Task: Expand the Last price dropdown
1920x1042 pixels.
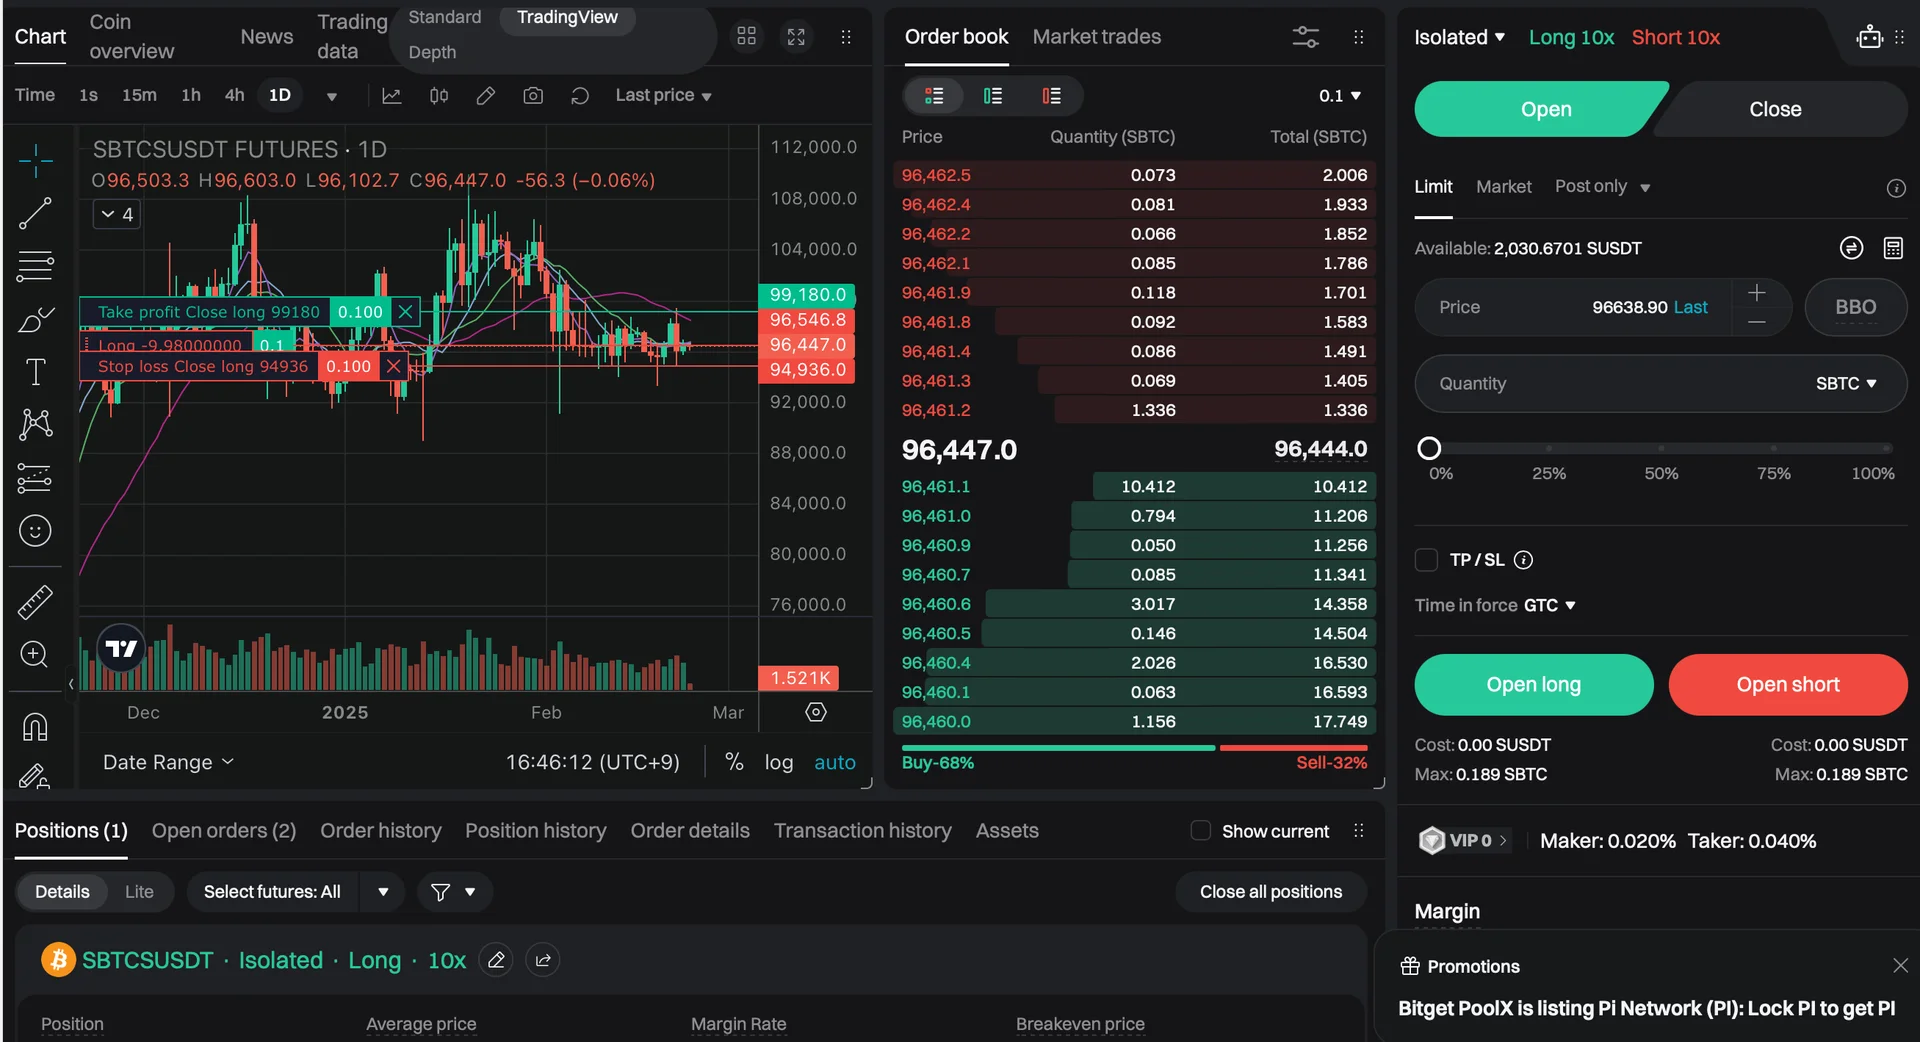Action: tap(663, 95)
